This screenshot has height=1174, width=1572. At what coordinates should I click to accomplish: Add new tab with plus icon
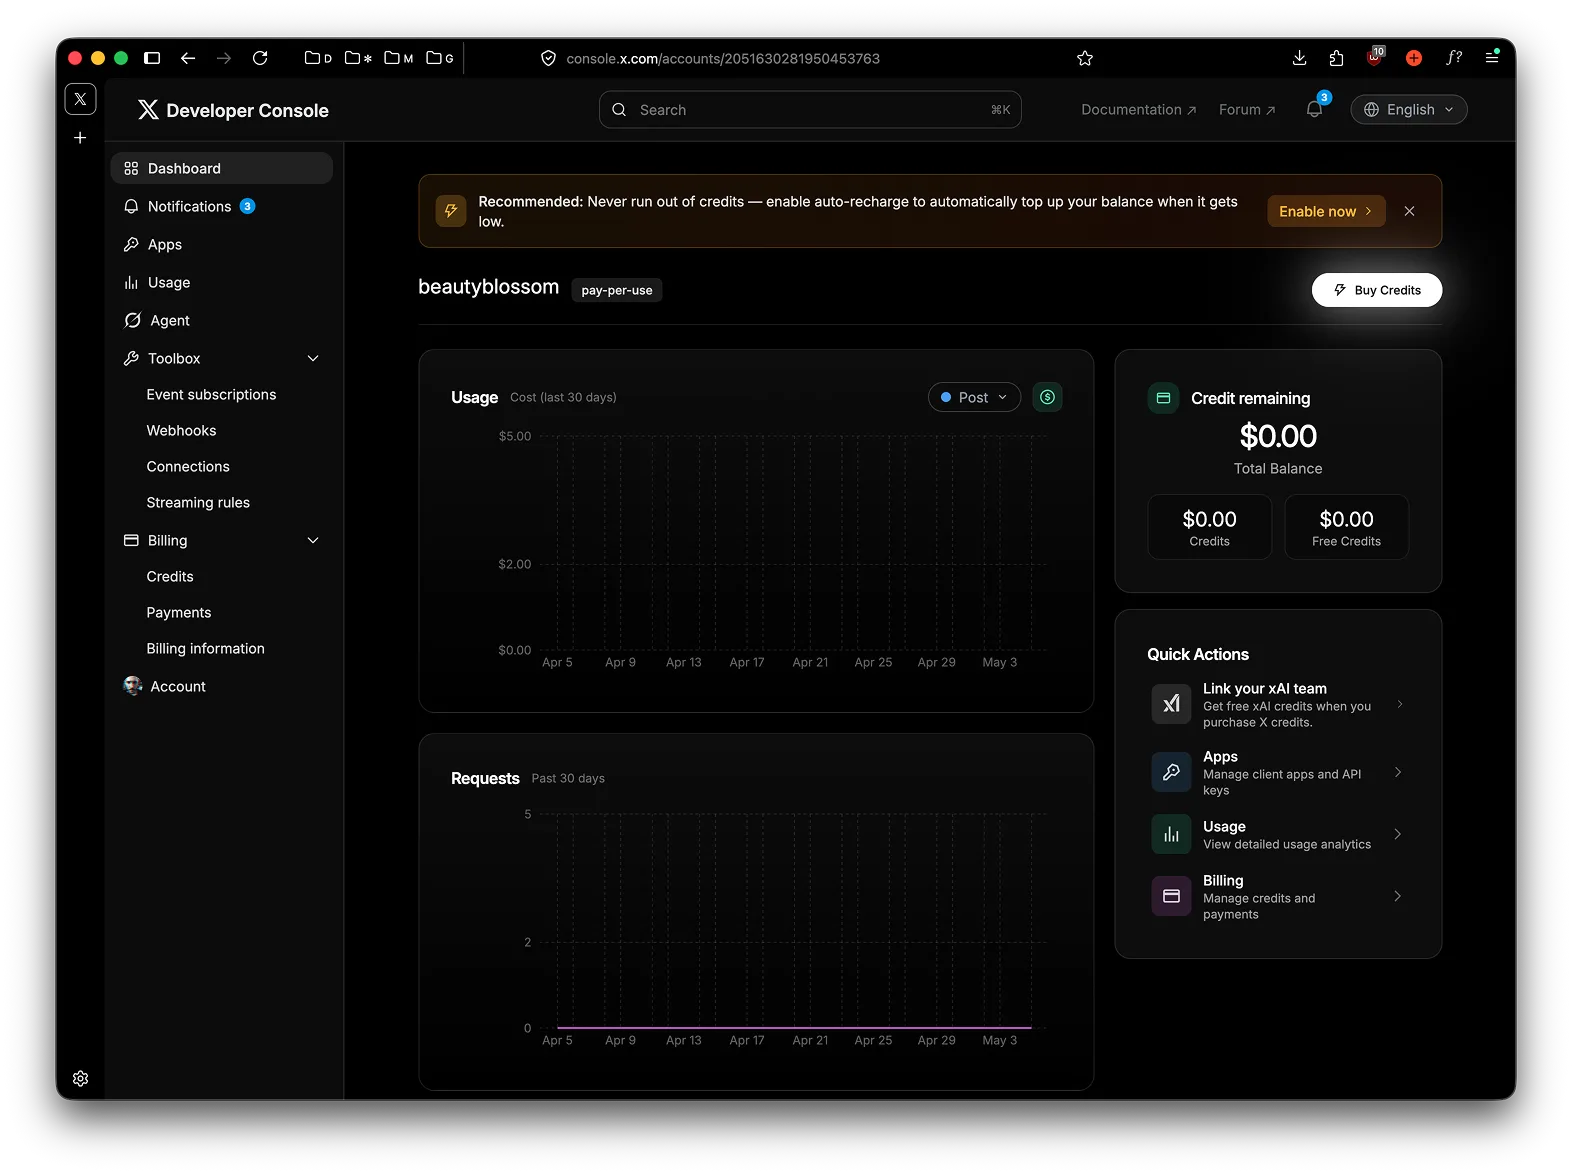[80, 138]
